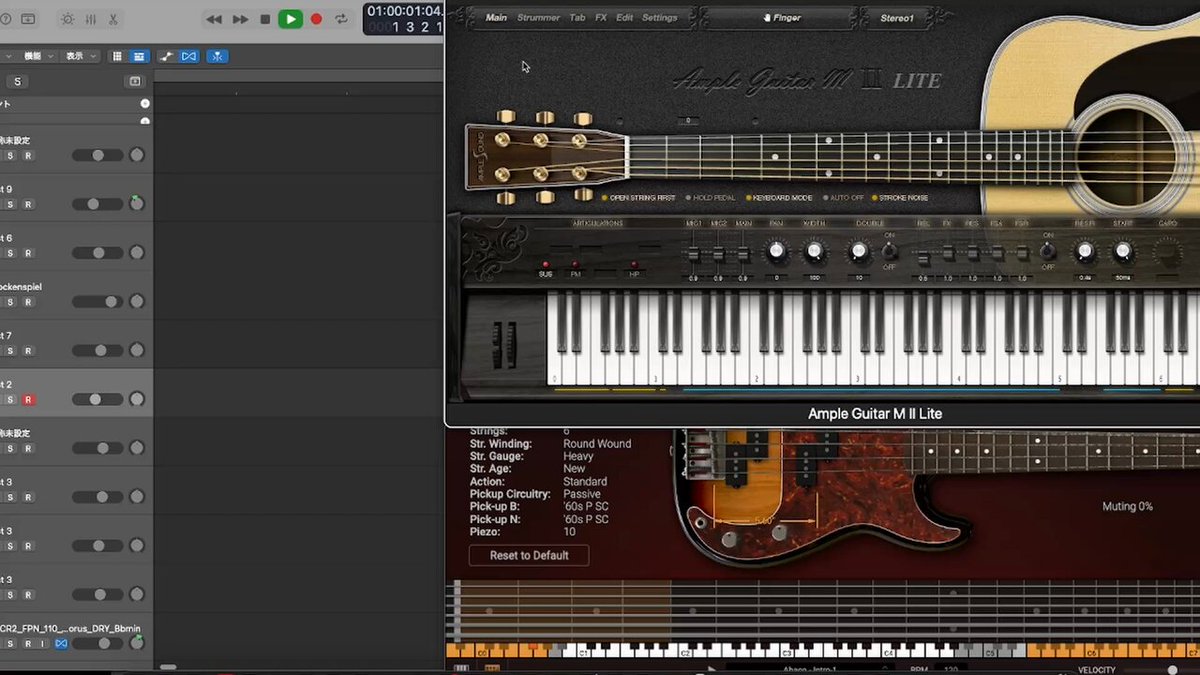Click the global Solo S button
Image resolution: width=1200 pixels, height=675 pixels.
17,81
